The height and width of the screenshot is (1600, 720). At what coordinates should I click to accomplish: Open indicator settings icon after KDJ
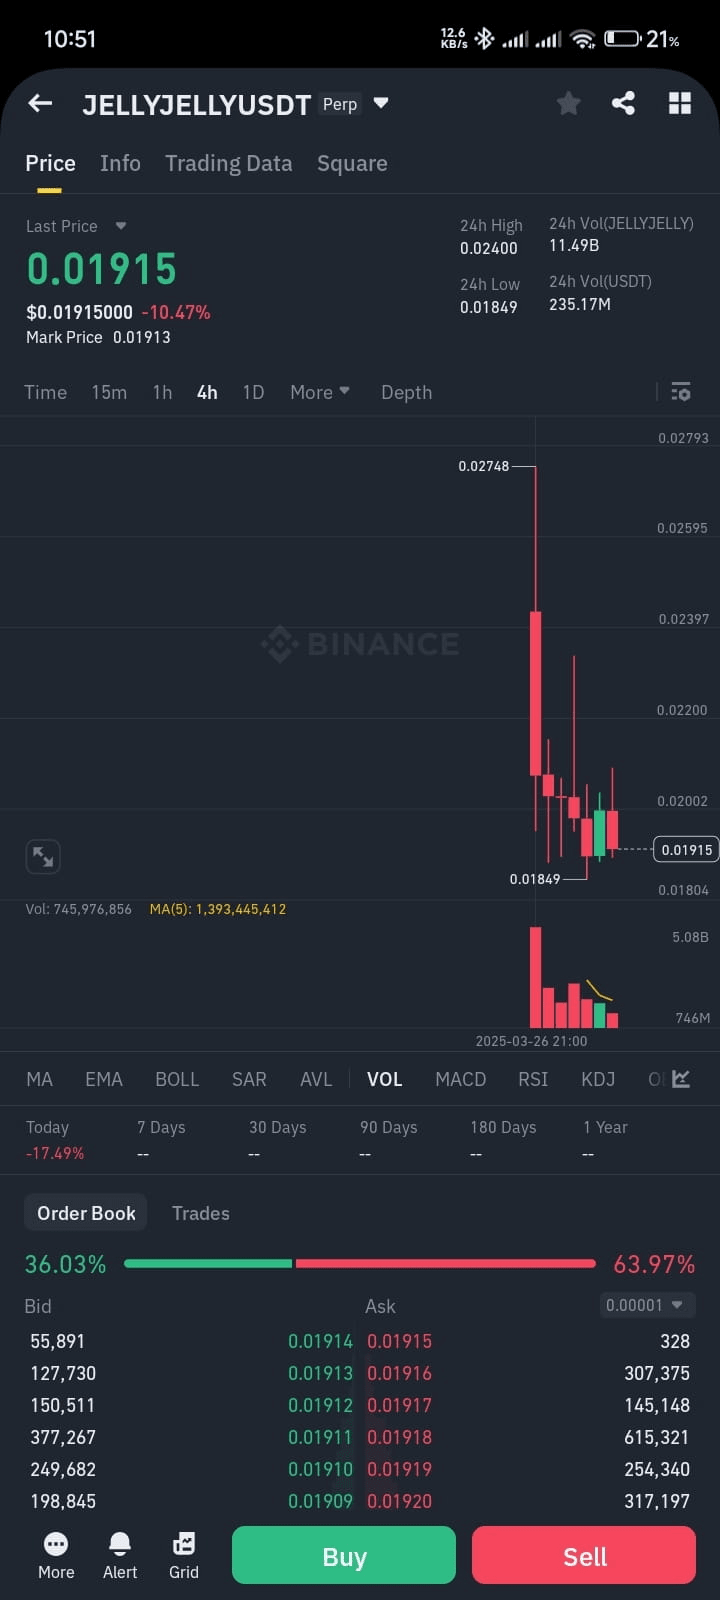pos(682,1079)
